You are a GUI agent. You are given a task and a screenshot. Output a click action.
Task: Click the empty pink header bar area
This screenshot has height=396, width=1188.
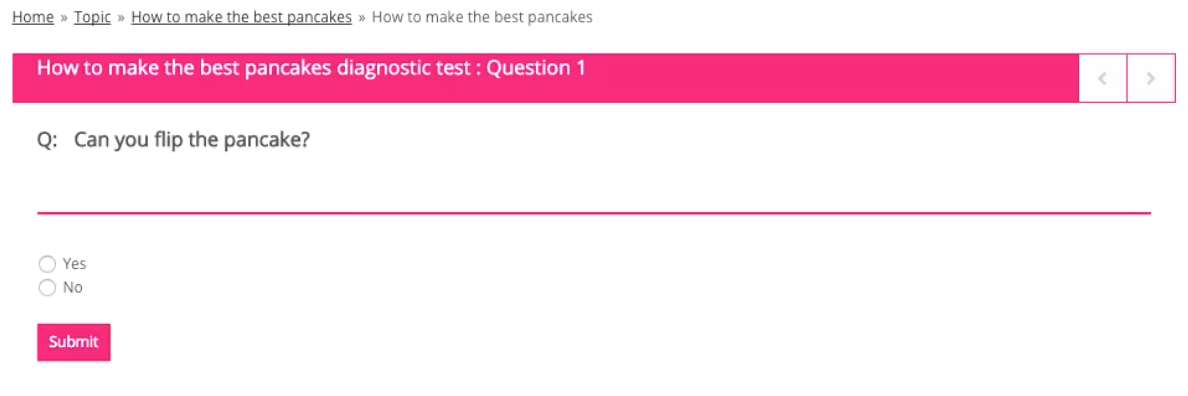click(833, 78)
